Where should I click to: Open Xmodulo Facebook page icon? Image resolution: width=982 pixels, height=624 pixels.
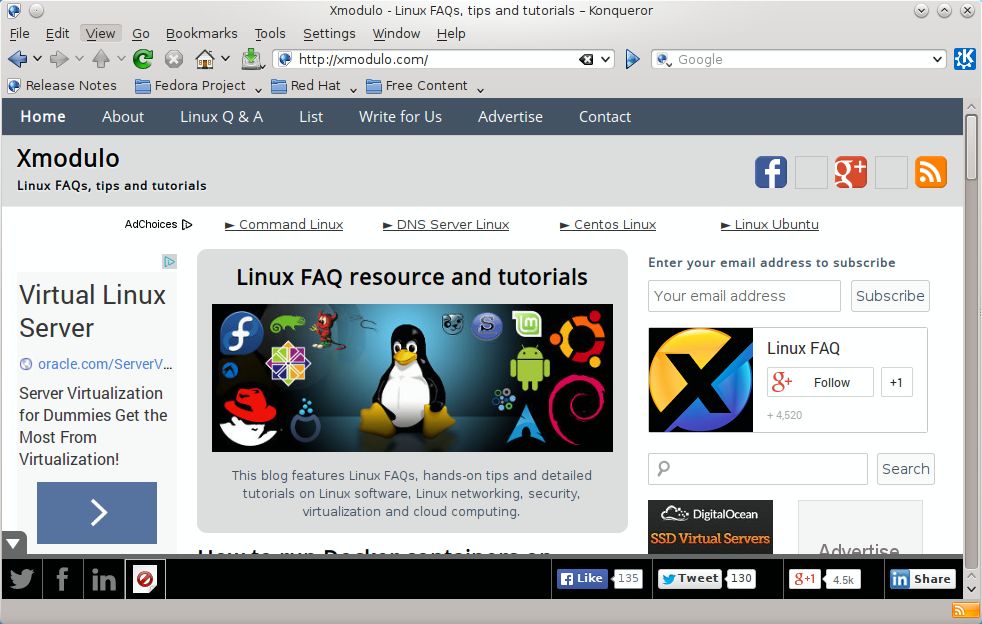[x=770, y=172]
